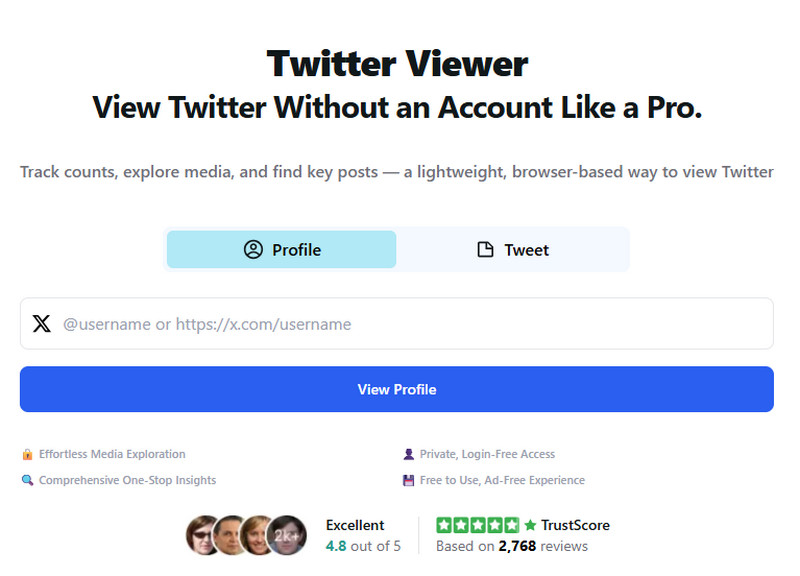800x576 pixels.
Task: Click the X logo in the search field
Action: (41, 324)
